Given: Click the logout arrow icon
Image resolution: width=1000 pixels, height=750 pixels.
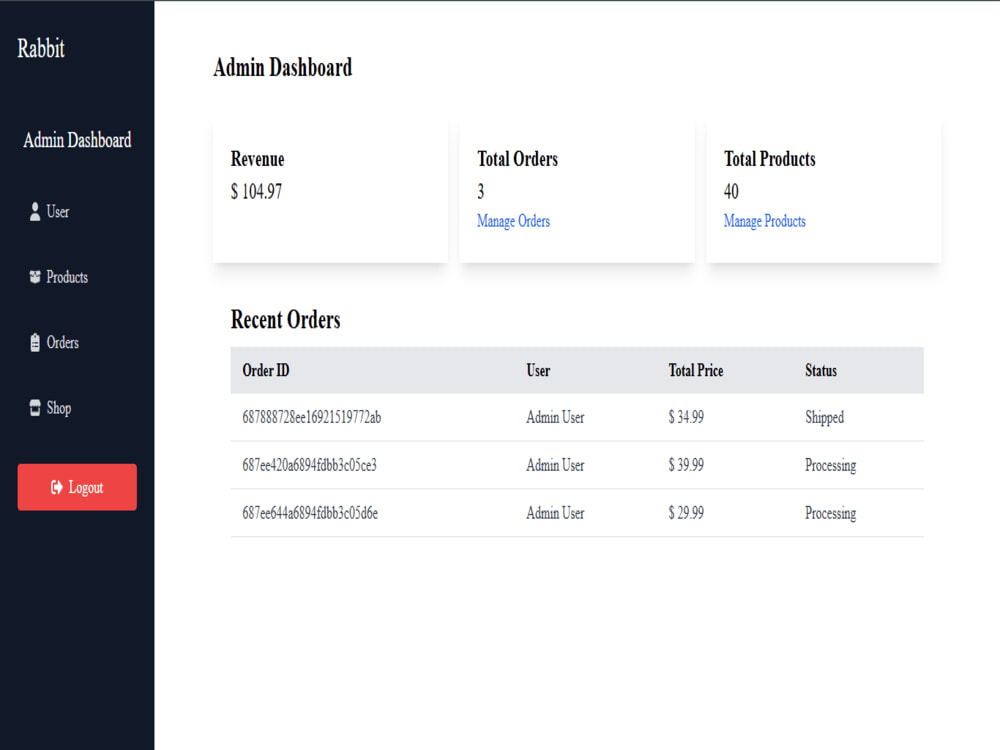Looking at the screenshot, I should pyautogui.click(x=57, y=487).
